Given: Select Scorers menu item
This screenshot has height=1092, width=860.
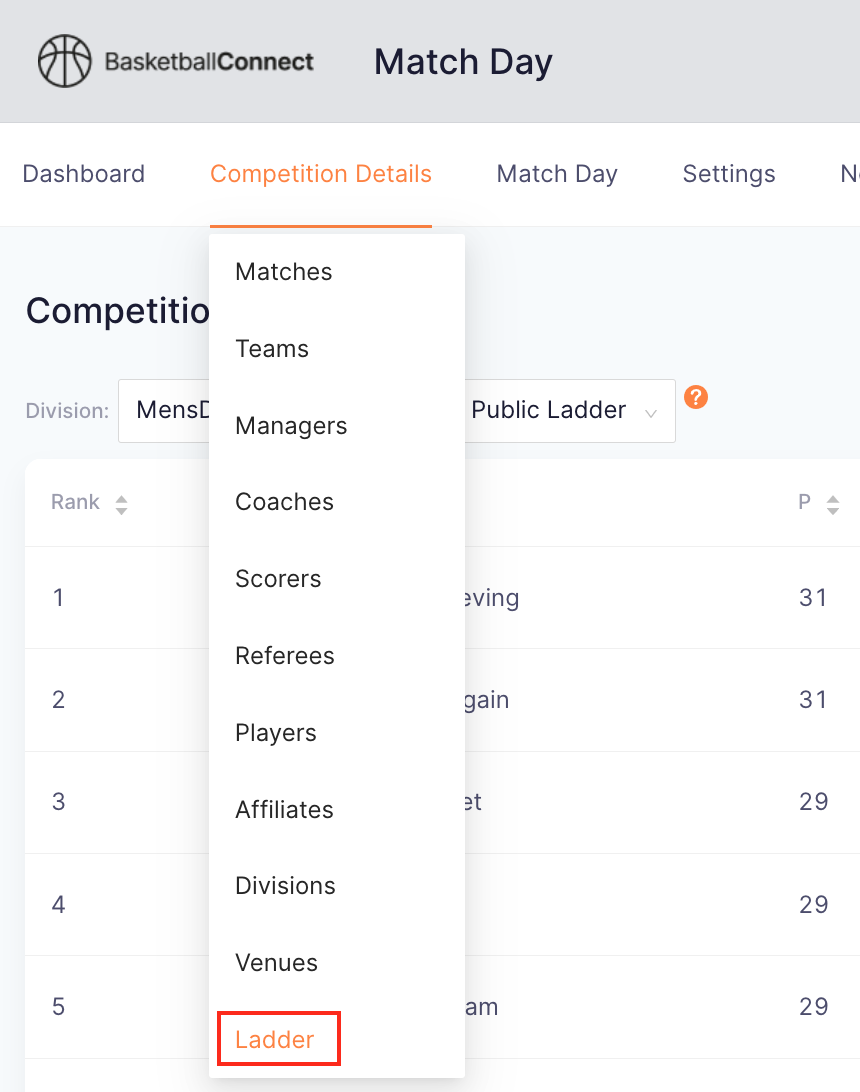Looking at the screenshot, I should tap(278, 579).
